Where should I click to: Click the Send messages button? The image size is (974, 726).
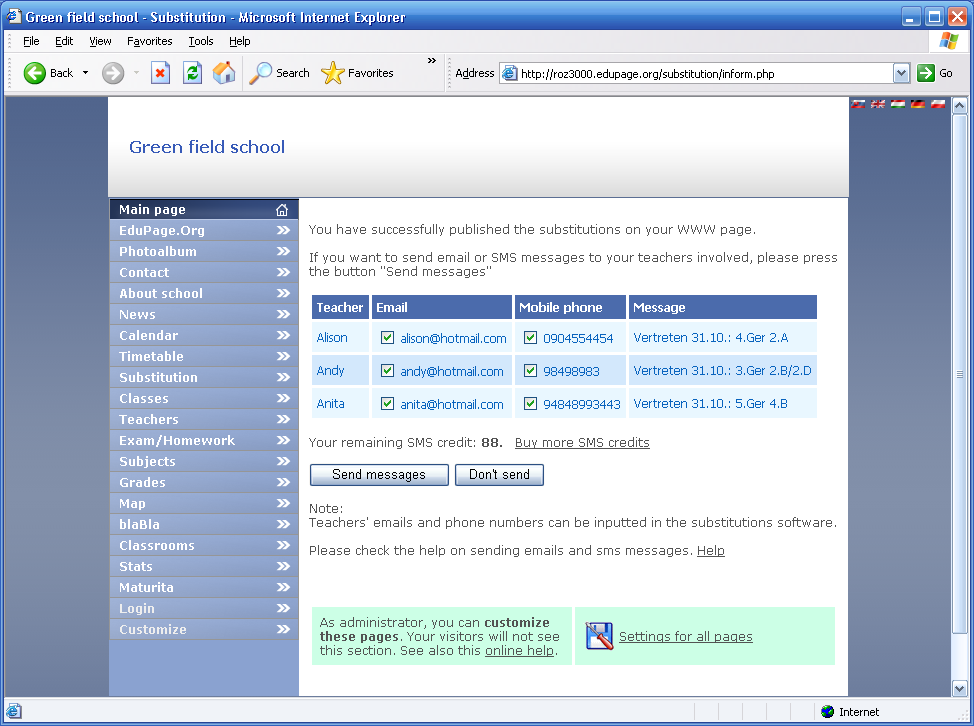379,474
